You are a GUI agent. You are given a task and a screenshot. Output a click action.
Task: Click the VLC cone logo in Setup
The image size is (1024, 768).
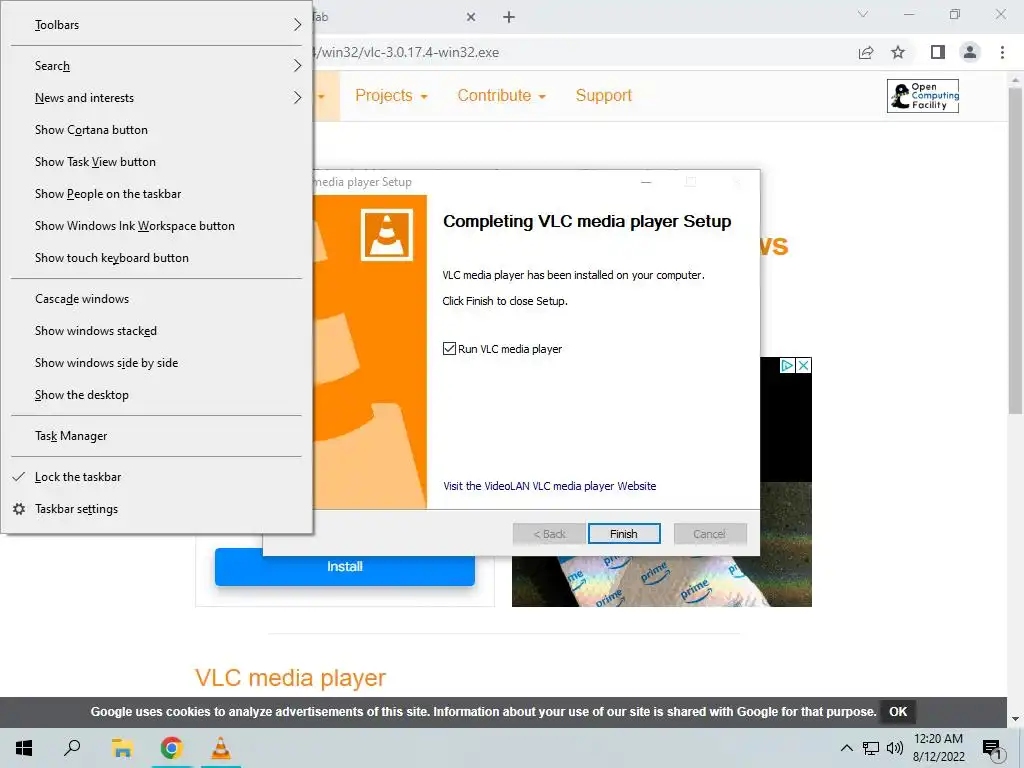[387, 234]
